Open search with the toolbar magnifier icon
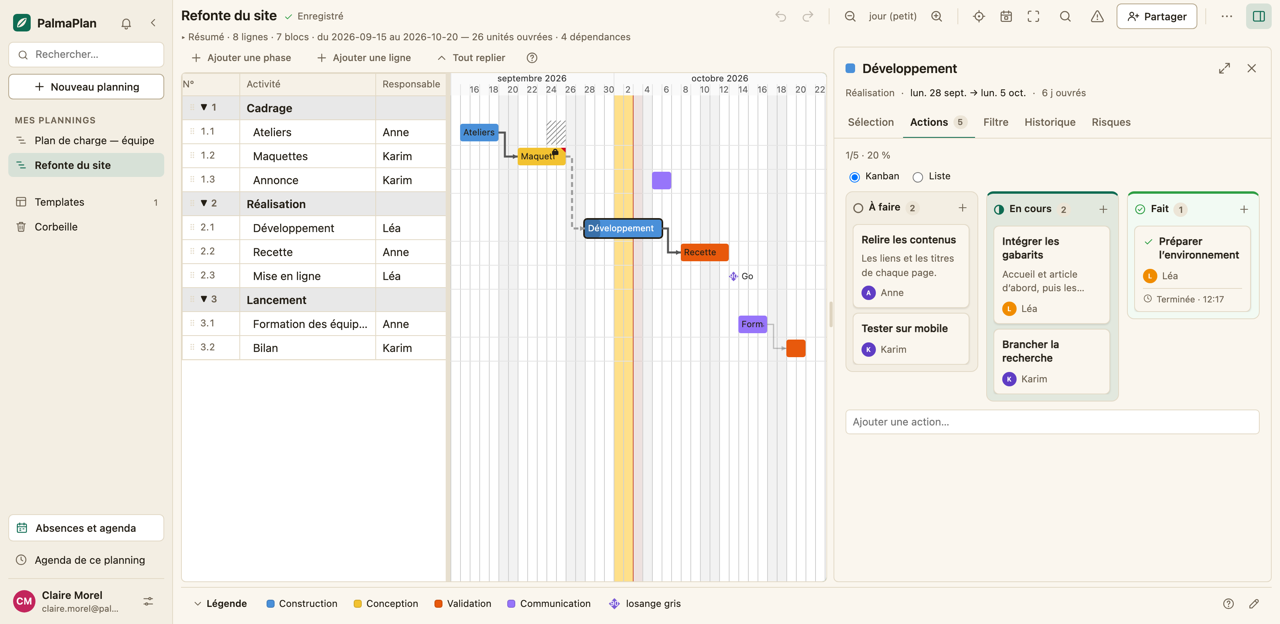Viewport: 1280px width, 624px height. (1065, 16)
